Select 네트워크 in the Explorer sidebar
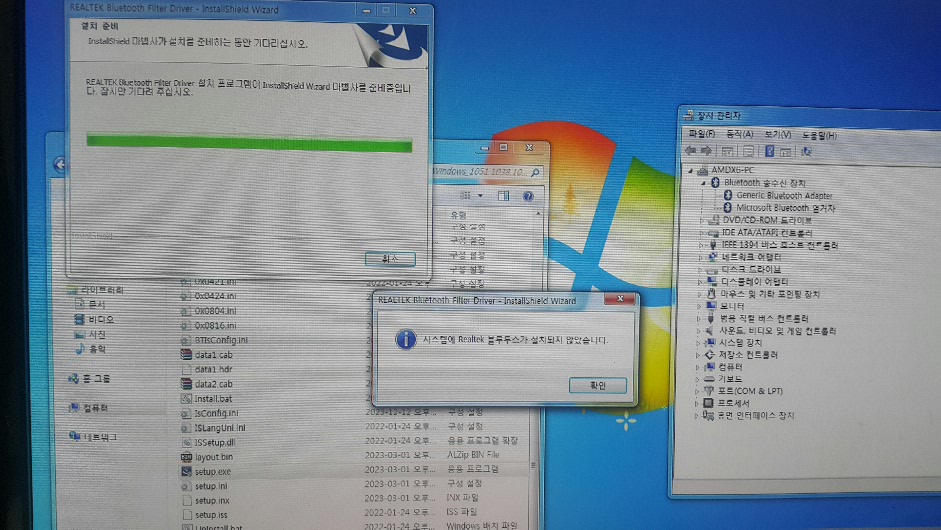This screenshot has width=941, height=530. tap(92, 436)
